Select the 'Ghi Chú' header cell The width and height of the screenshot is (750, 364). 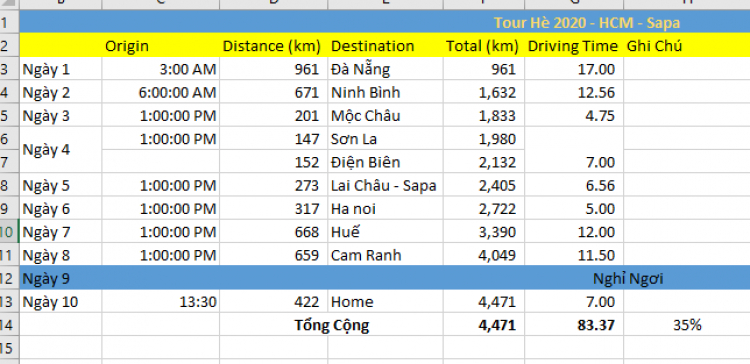[687, 46]
